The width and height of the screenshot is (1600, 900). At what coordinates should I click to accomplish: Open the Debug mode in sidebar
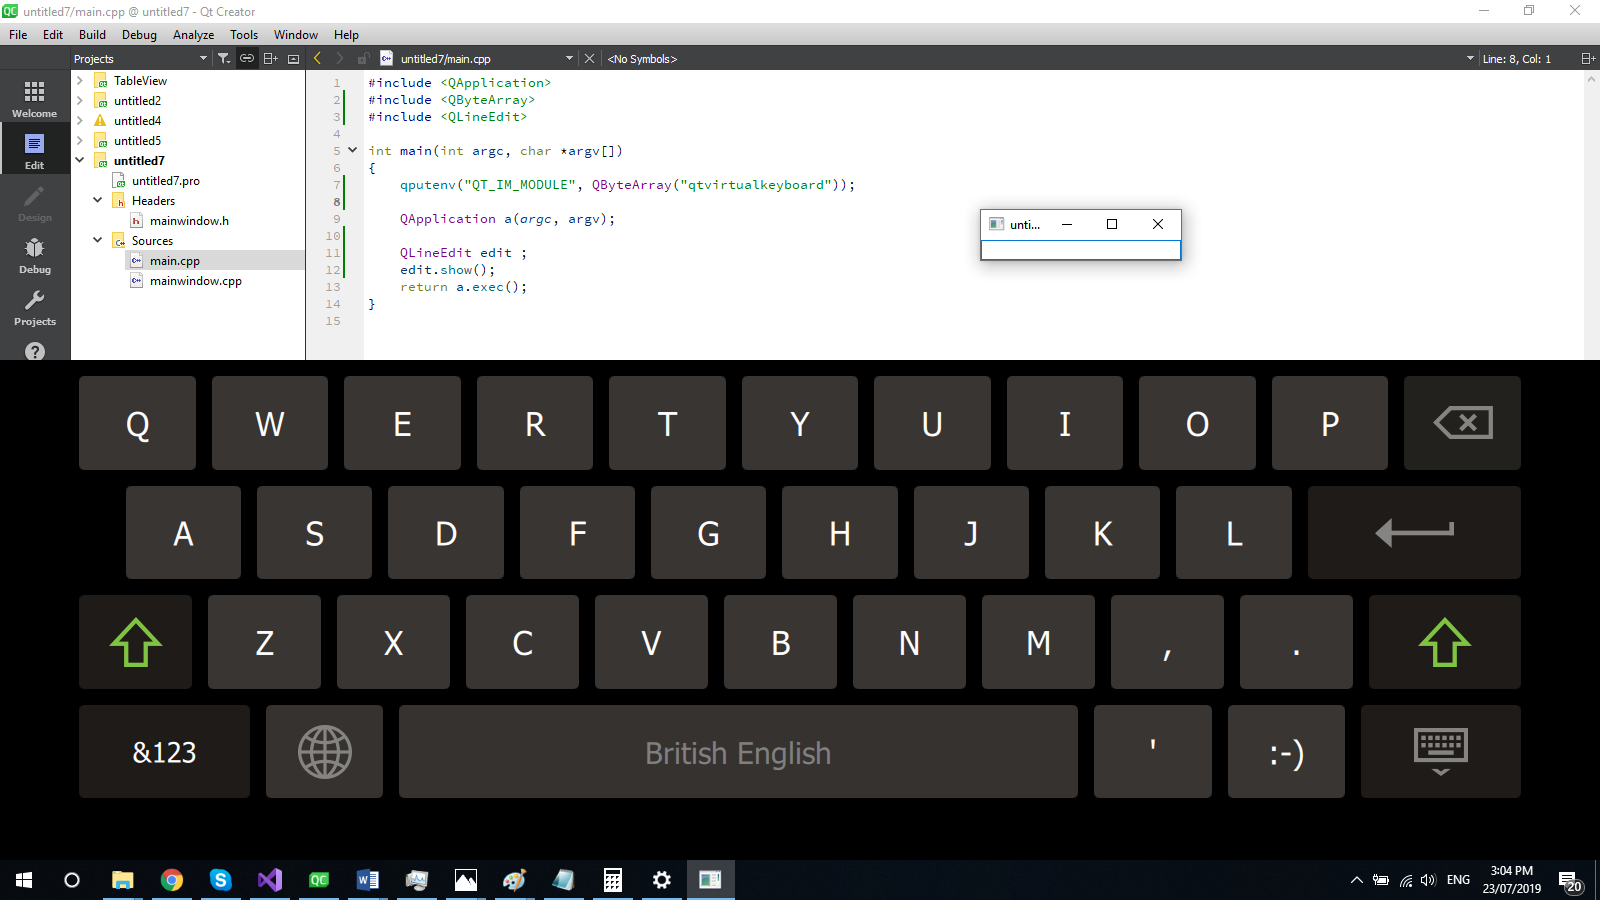[x=35, y=255]
